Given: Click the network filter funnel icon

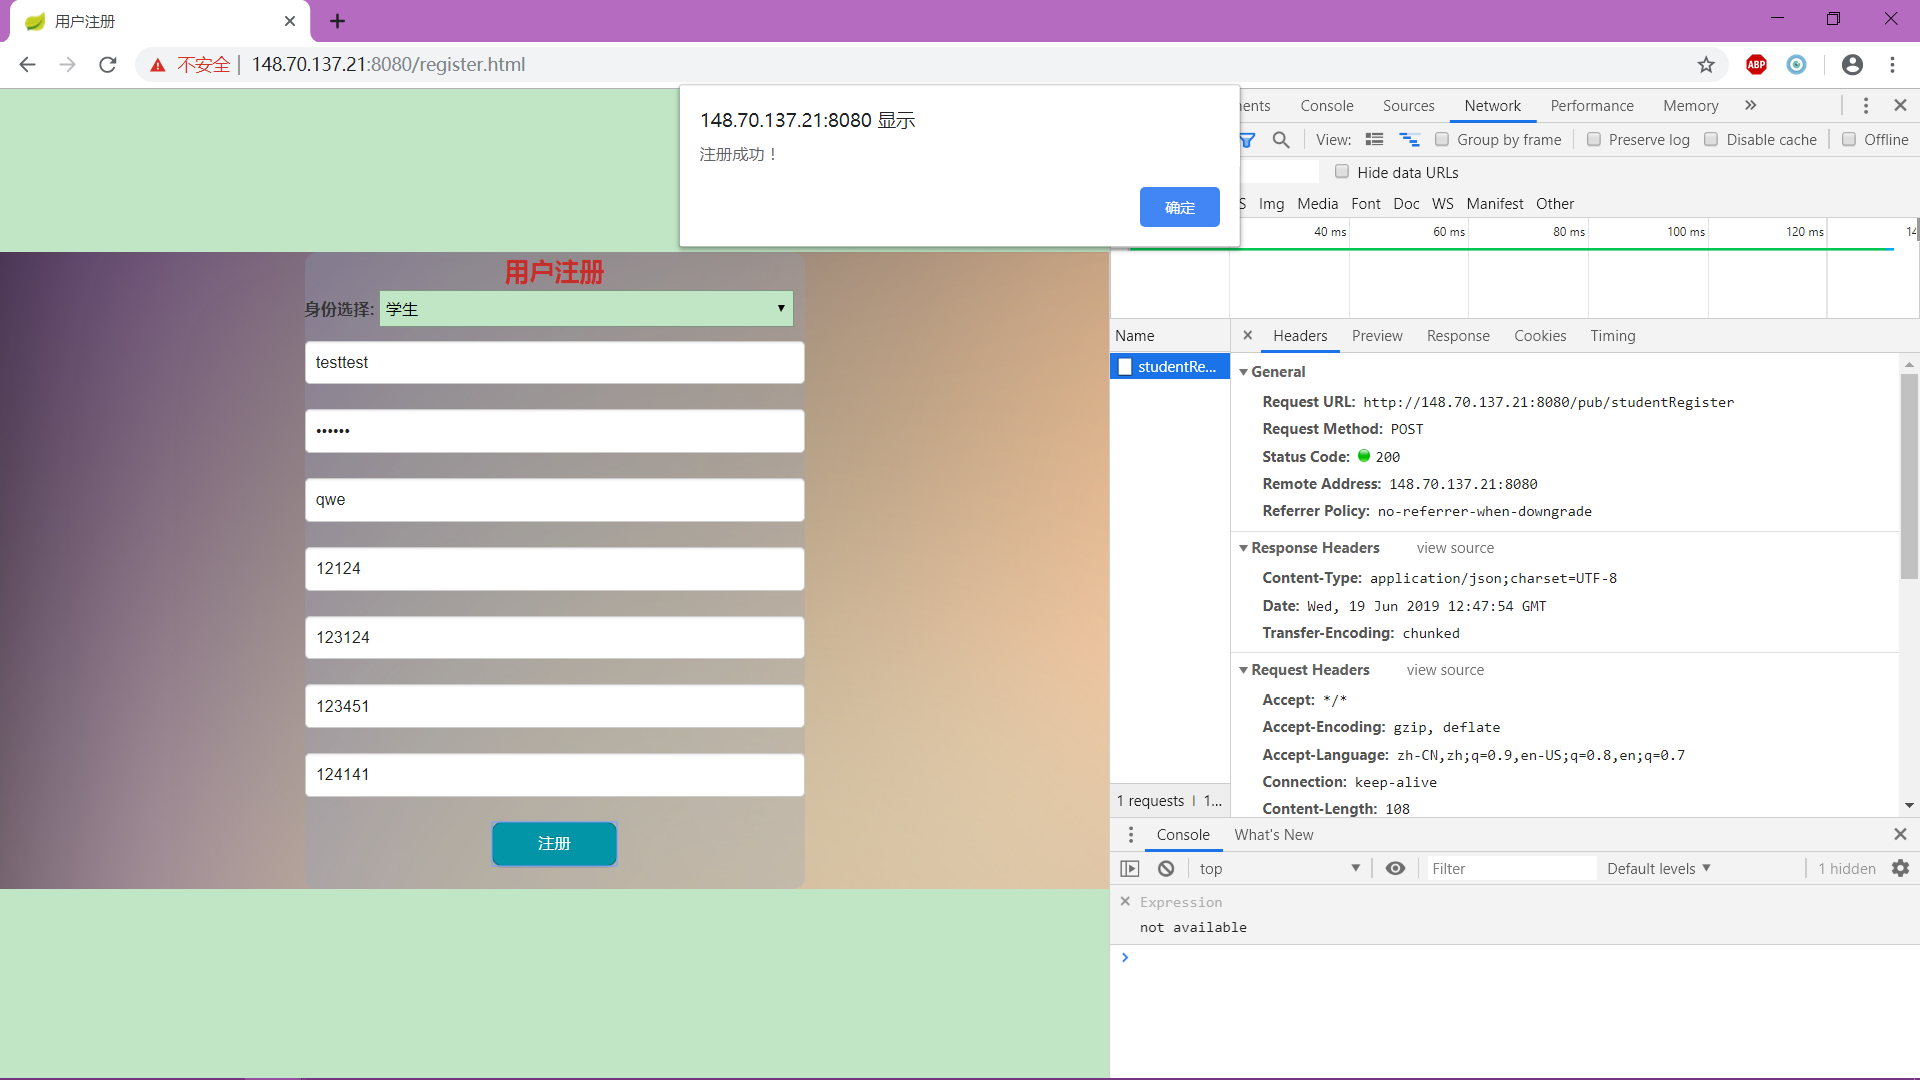Looking at the screenshot, I should pos(1247,140).
